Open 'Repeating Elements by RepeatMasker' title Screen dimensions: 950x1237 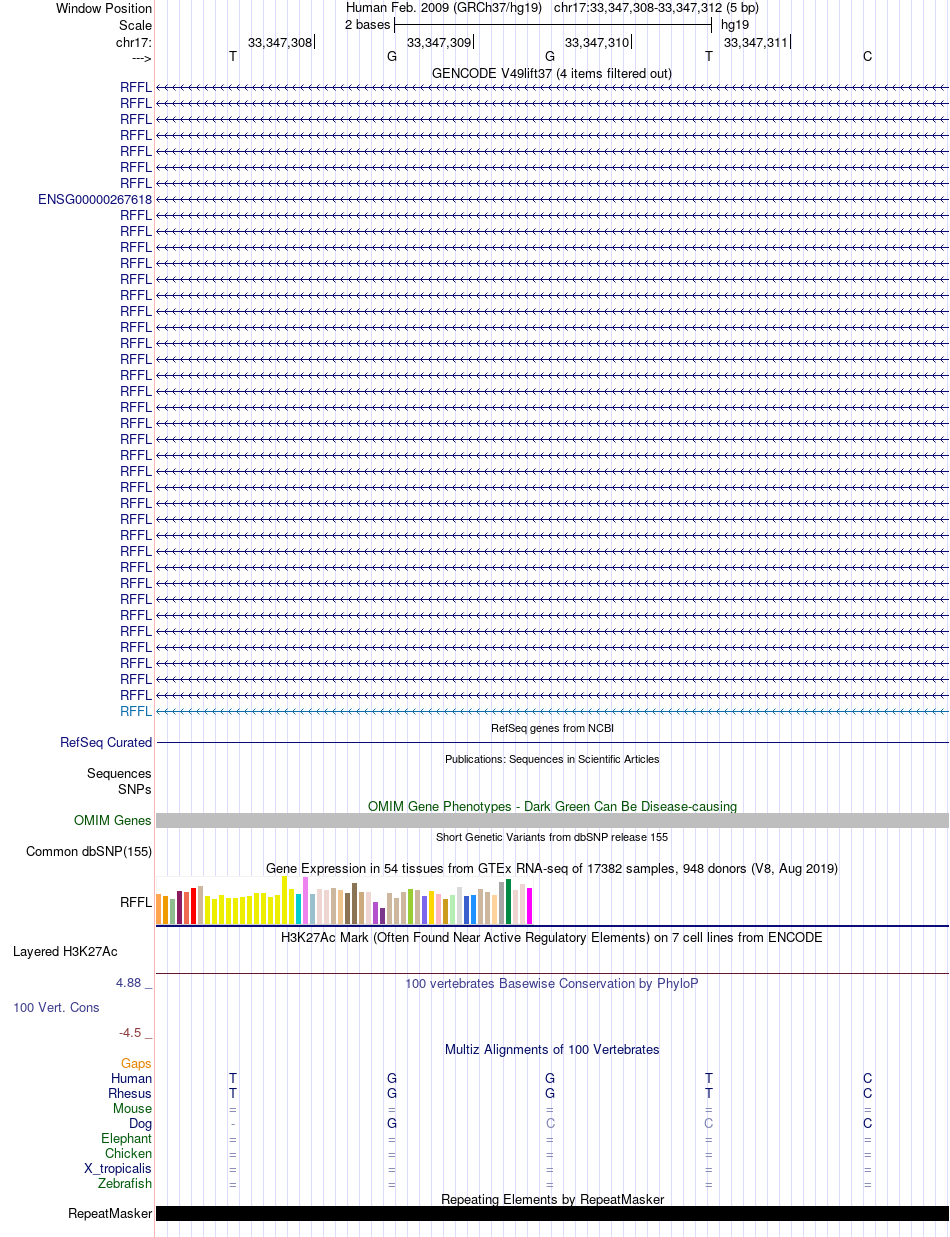tap(552, 1199)
